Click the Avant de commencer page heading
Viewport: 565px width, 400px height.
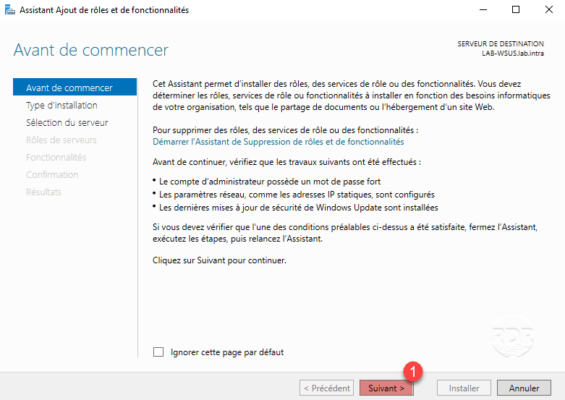tap(91, 50)
